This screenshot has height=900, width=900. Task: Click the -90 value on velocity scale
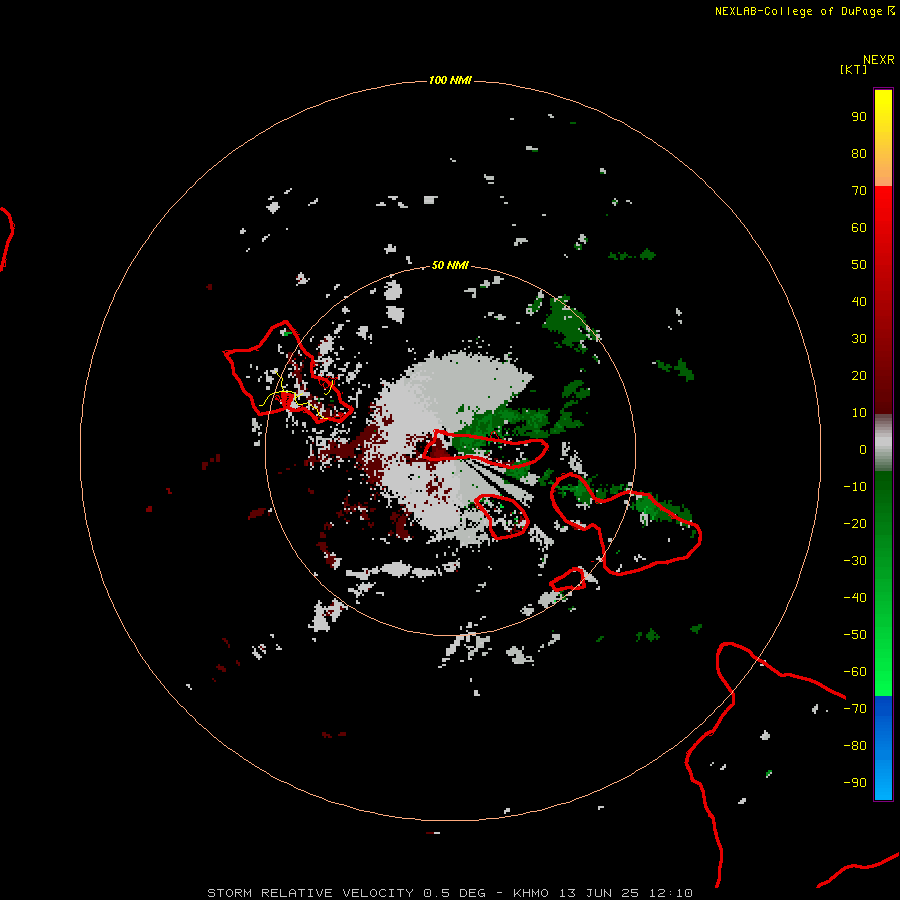coord(855,783)
